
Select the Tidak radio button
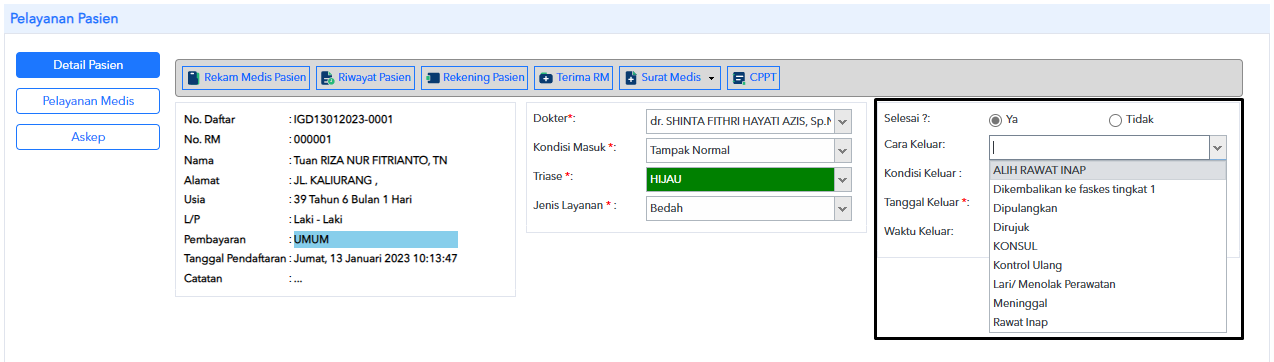pos(1115,120)
